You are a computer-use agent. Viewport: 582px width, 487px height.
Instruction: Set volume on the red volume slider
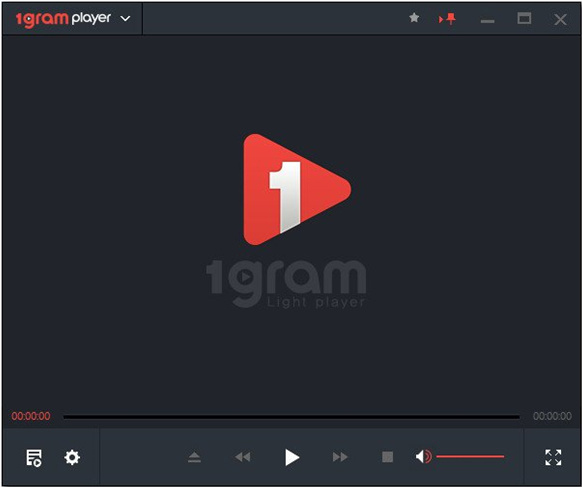pyautogui.click(x=470, y=457)
